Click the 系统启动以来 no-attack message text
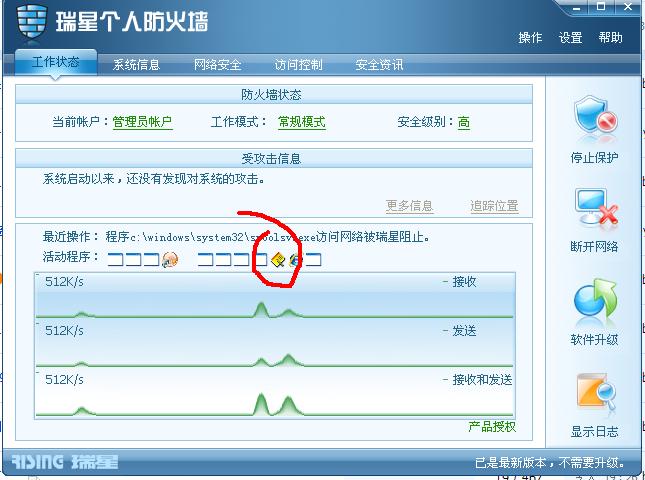 tap(154, 179)
